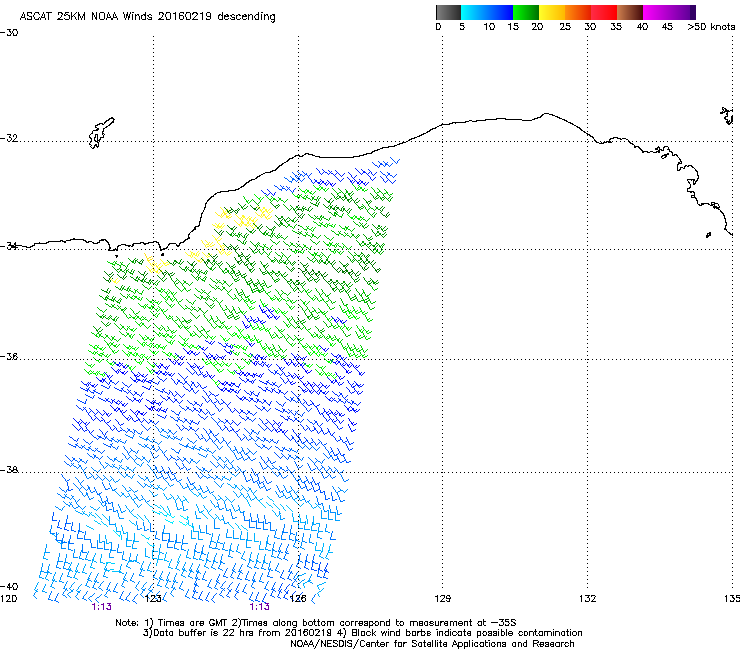
Task: Click the 'Data buffer is 22 hrs' note line
Action: [362, 633]
